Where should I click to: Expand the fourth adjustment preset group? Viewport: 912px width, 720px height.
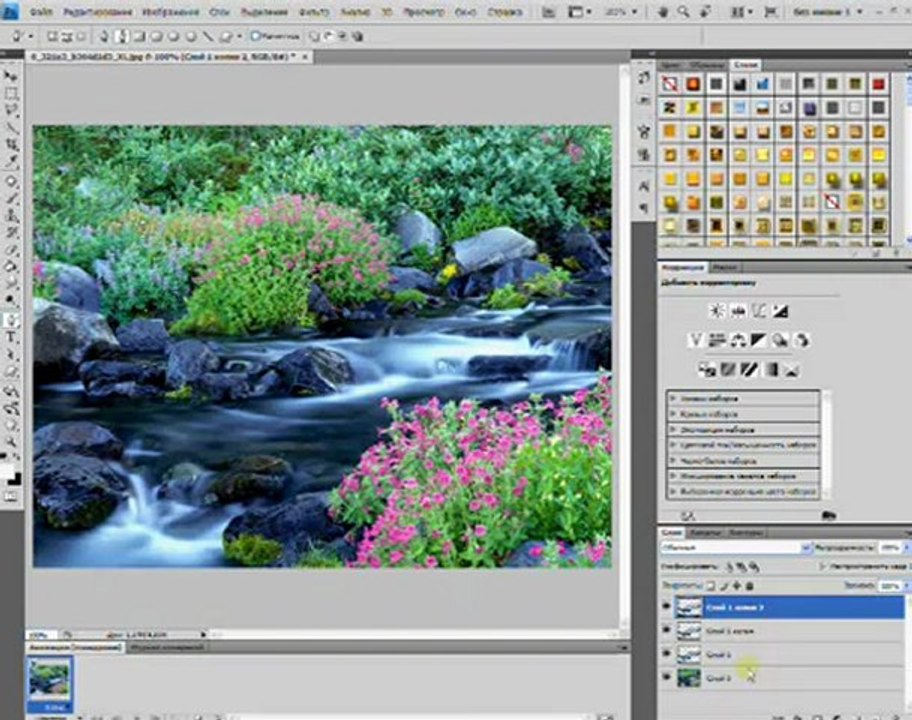[673, 445]
